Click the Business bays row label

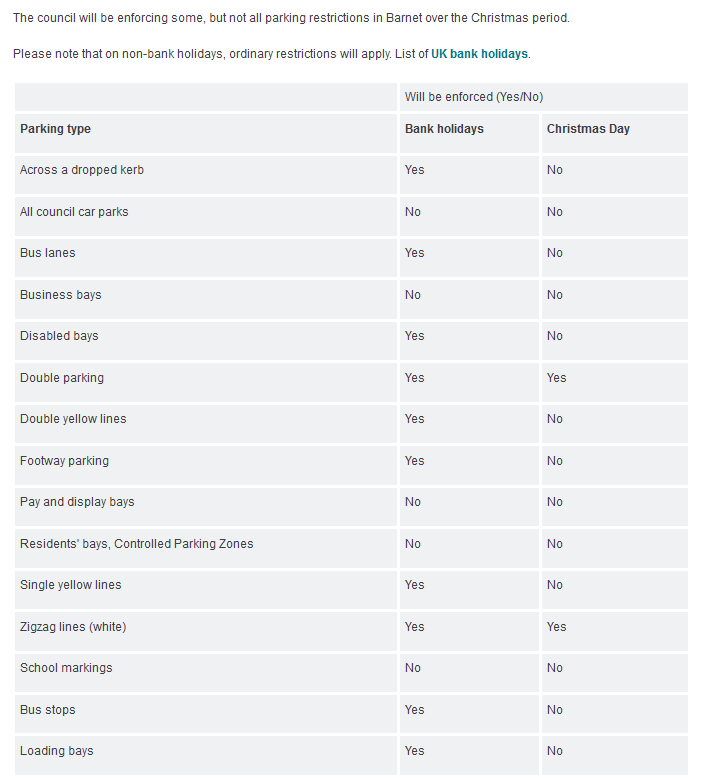coord(60,295)
